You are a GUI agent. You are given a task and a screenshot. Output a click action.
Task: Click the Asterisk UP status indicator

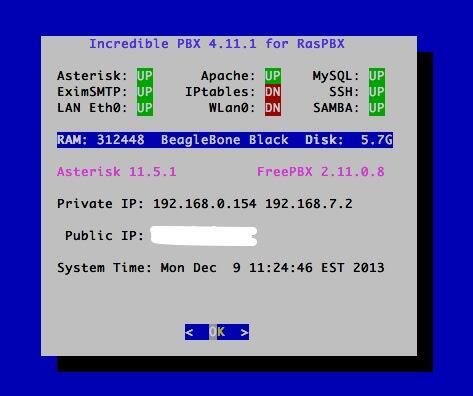tap(145, 76)
